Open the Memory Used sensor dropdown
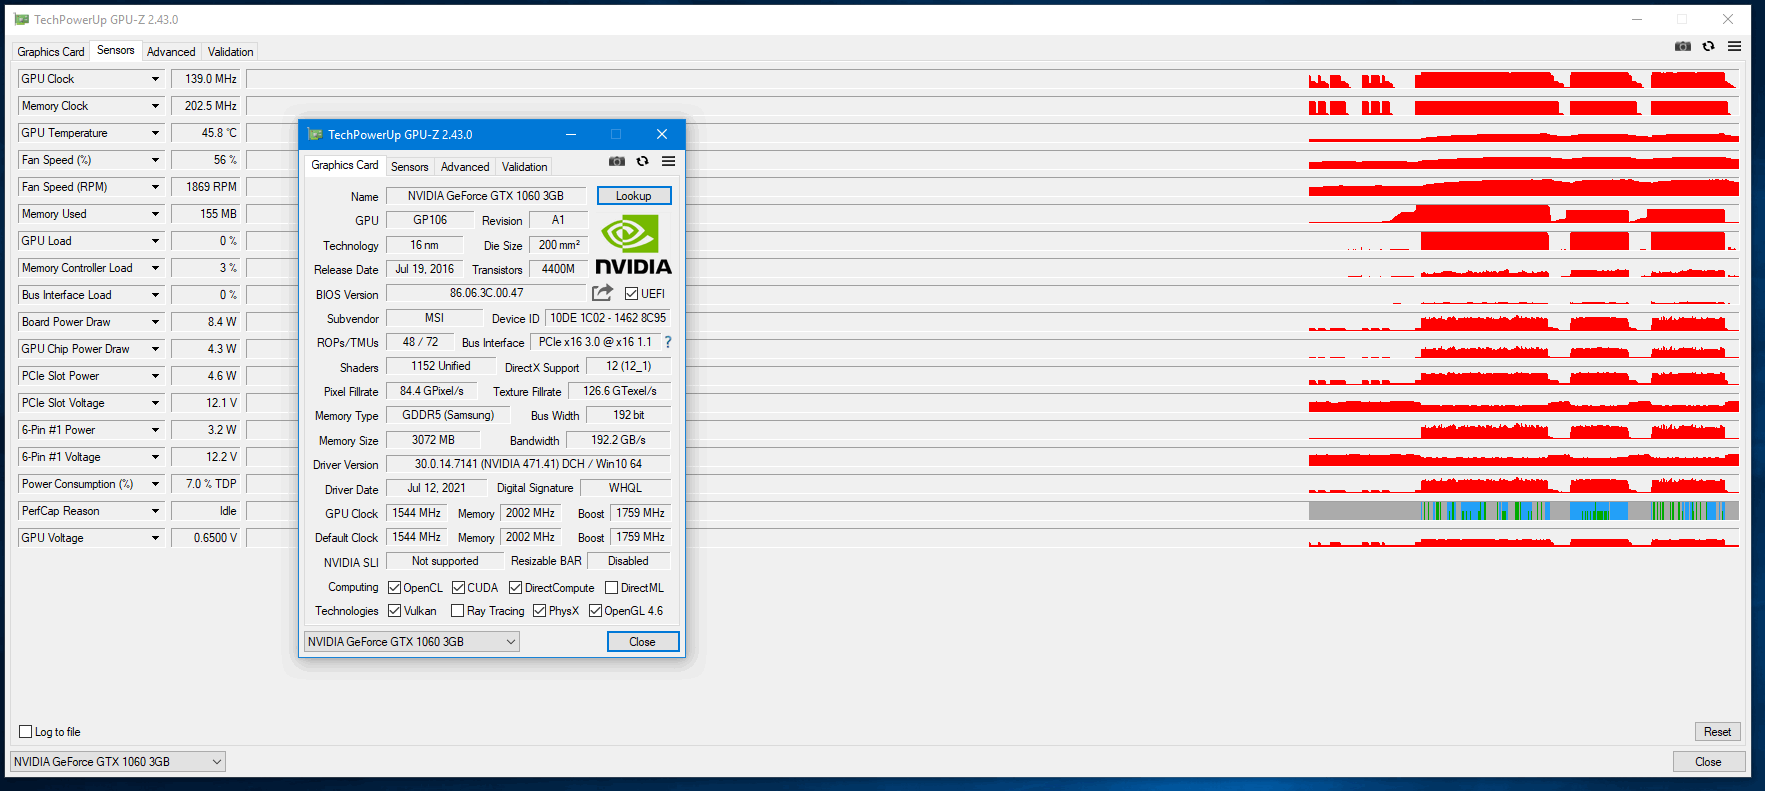This screenshot has height=791, width=1765. 155,214
